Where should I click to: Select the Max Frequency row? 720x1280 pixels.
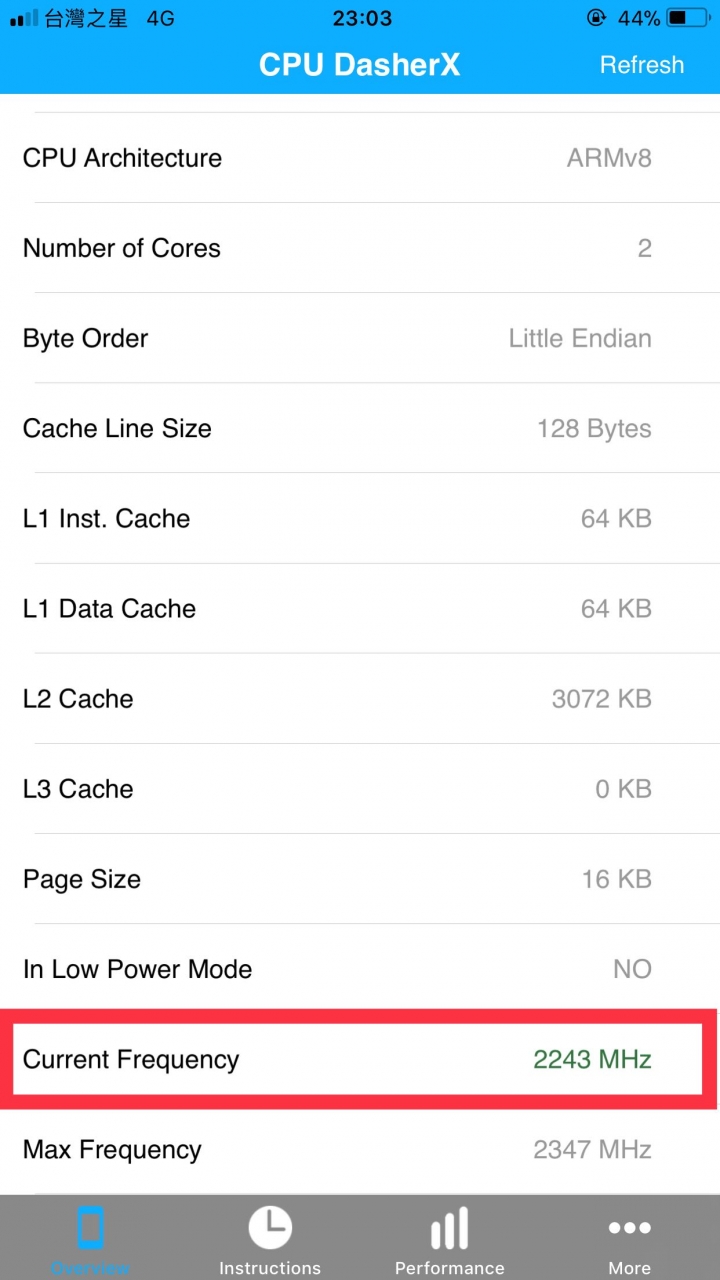pyautogui.click(x=360, y=1149)
